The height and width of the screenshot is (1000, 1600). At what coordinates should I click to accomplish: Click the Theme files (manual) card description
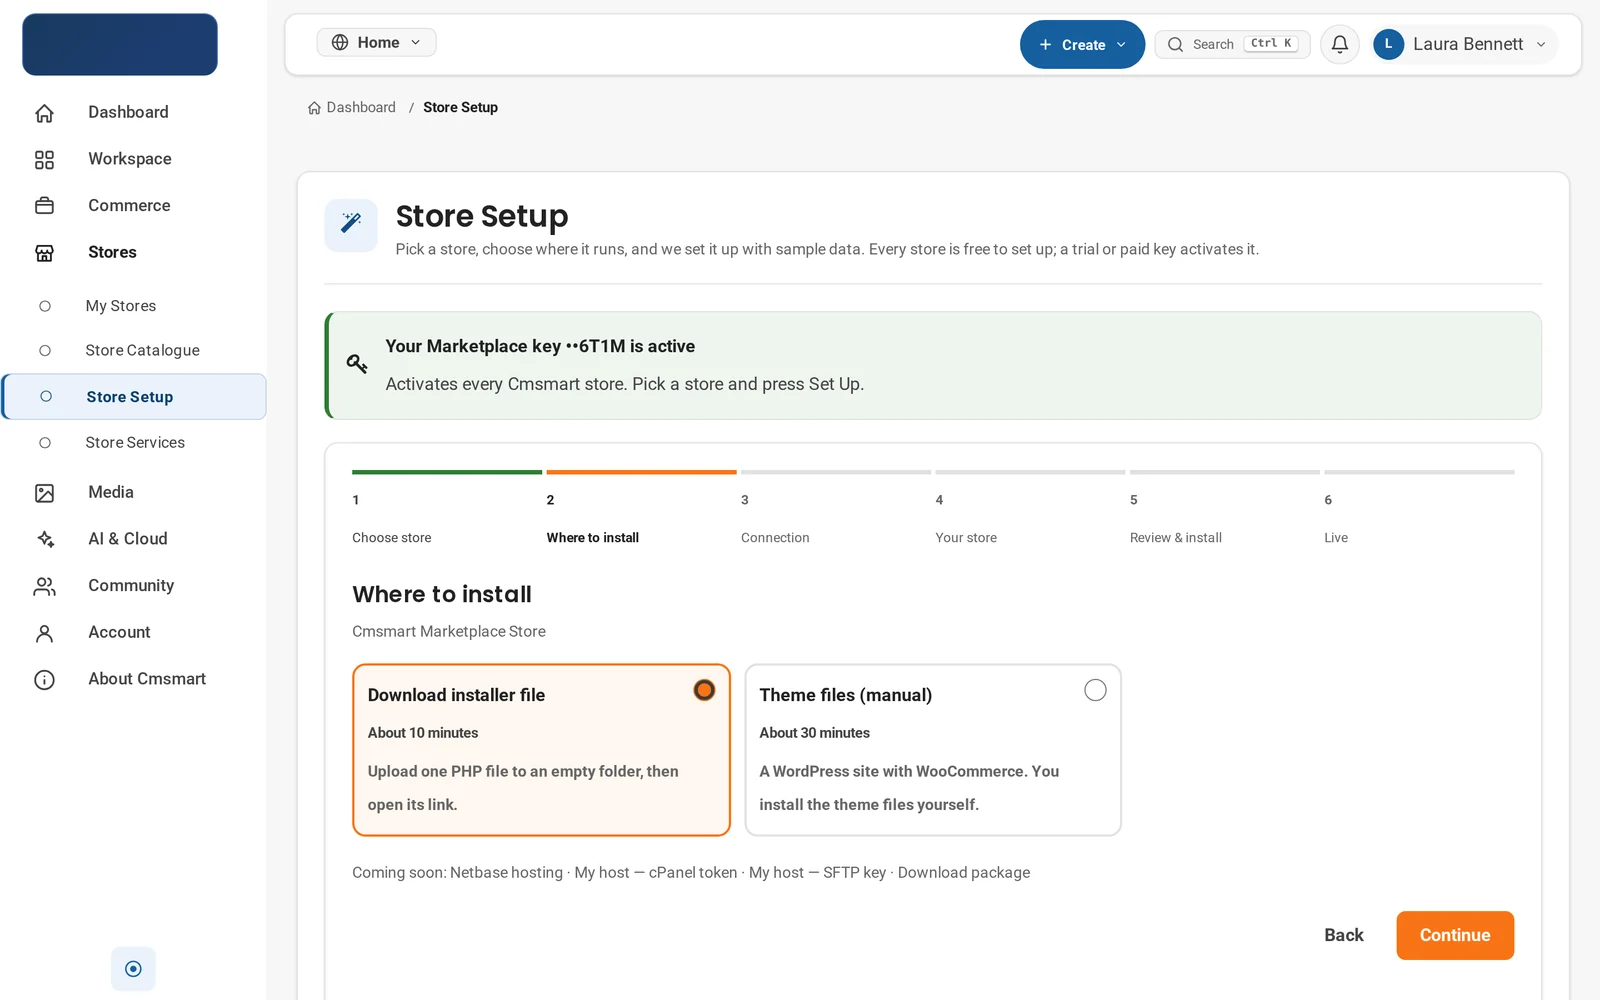909,788
